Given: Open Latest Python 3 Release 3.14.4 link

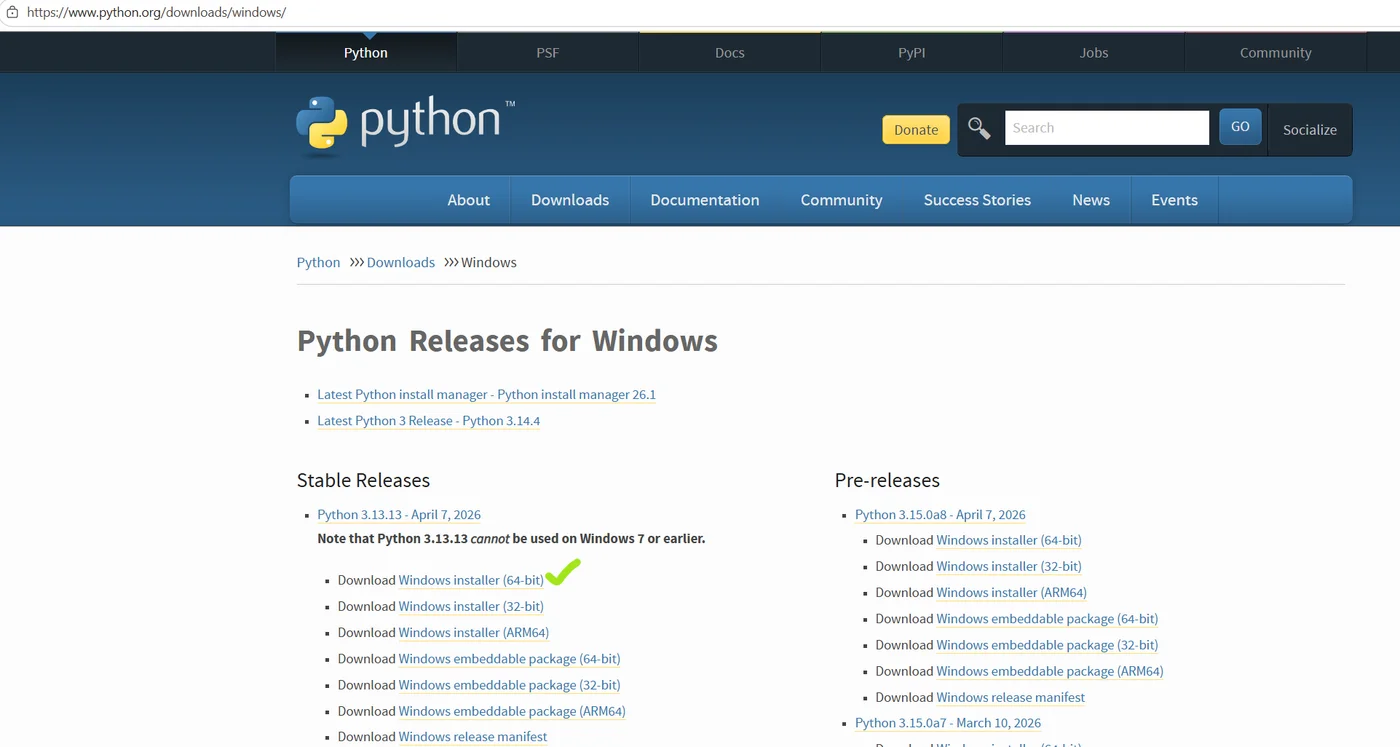Looking at the screenshot, I should coord(429,421).
